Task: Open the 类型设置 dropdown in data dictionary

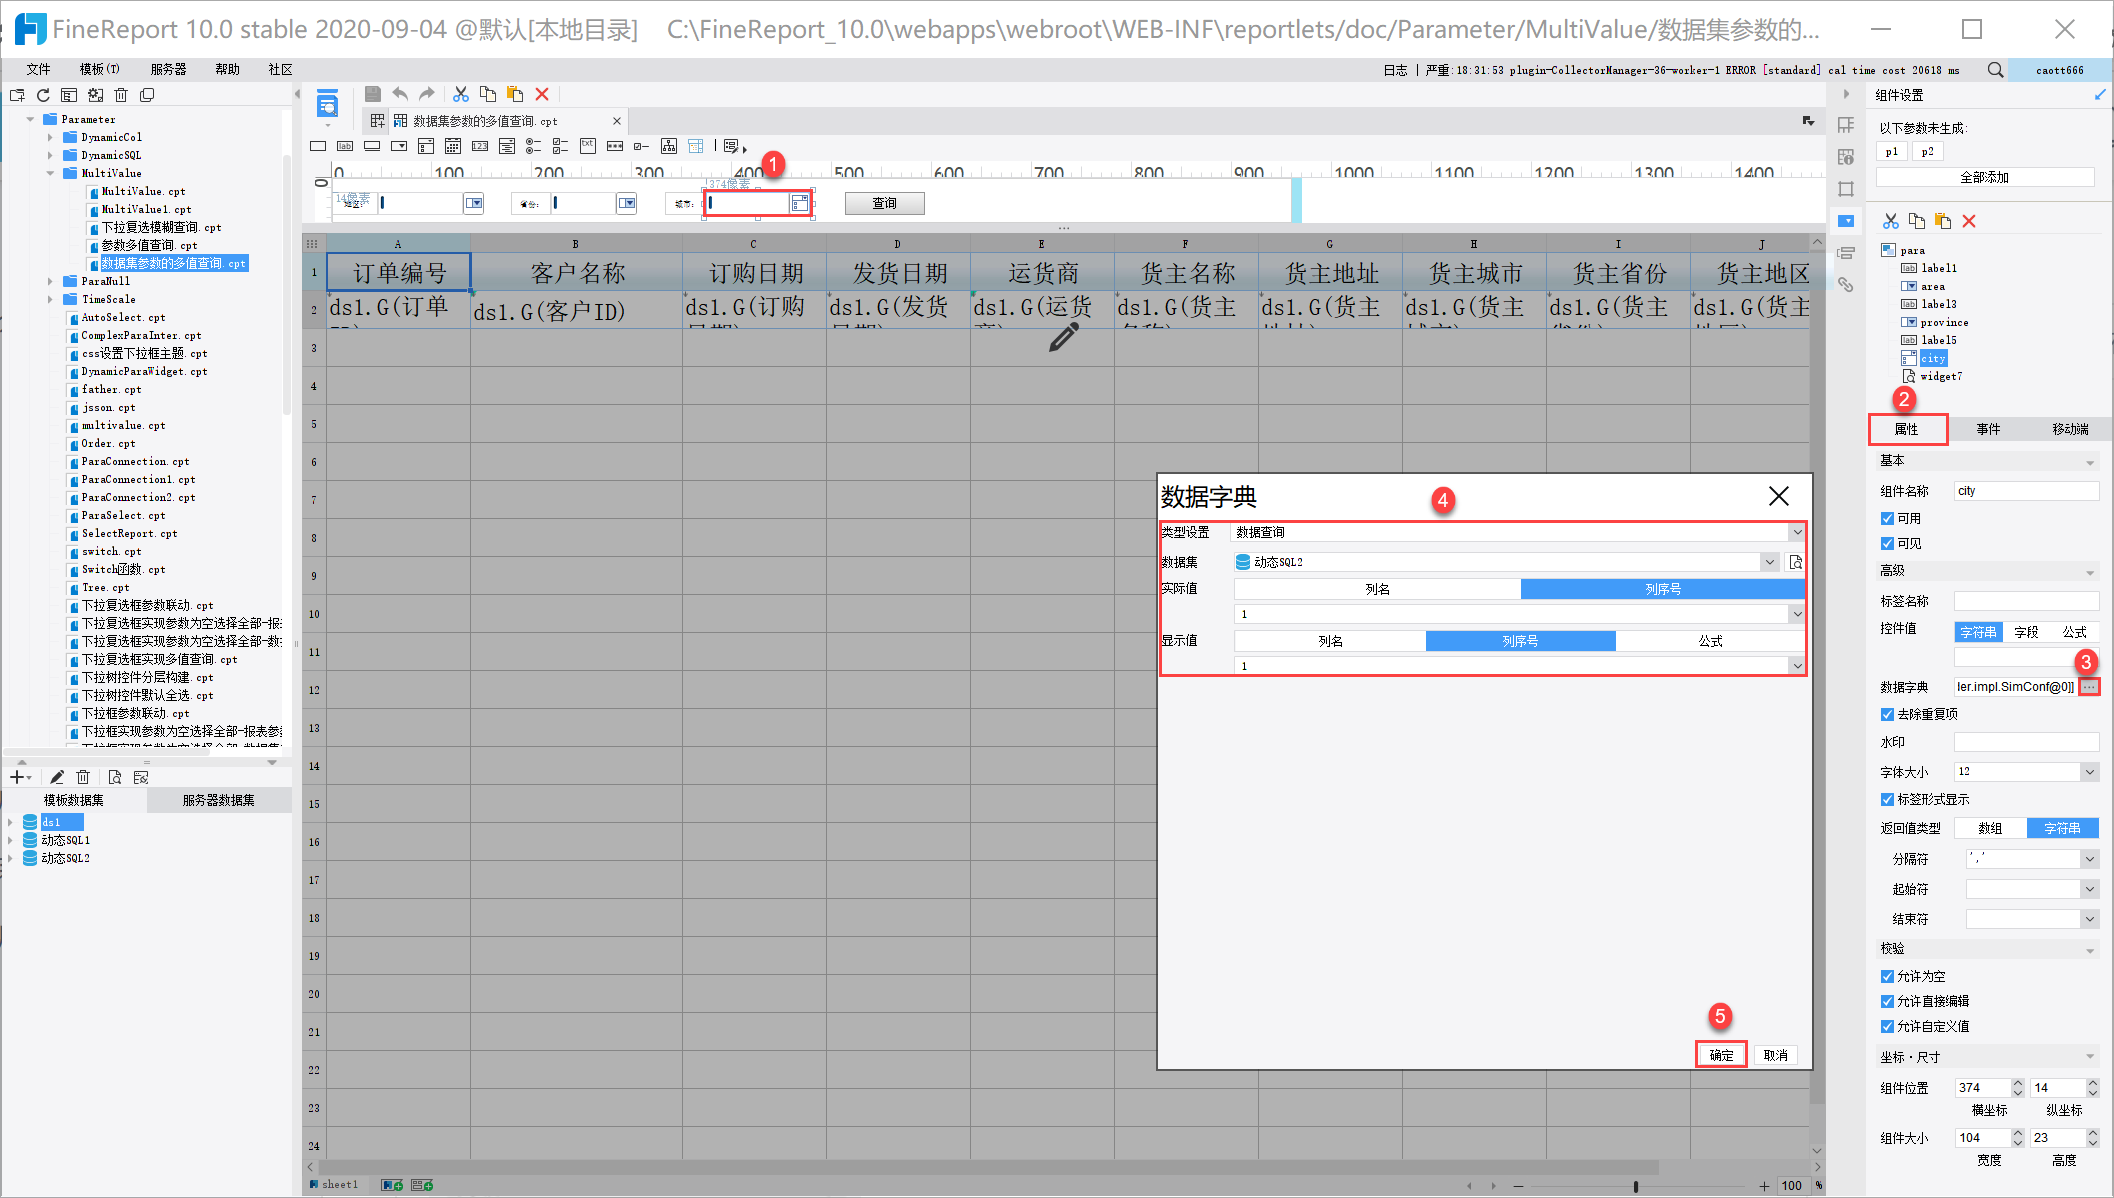Action: point(1797,532)
